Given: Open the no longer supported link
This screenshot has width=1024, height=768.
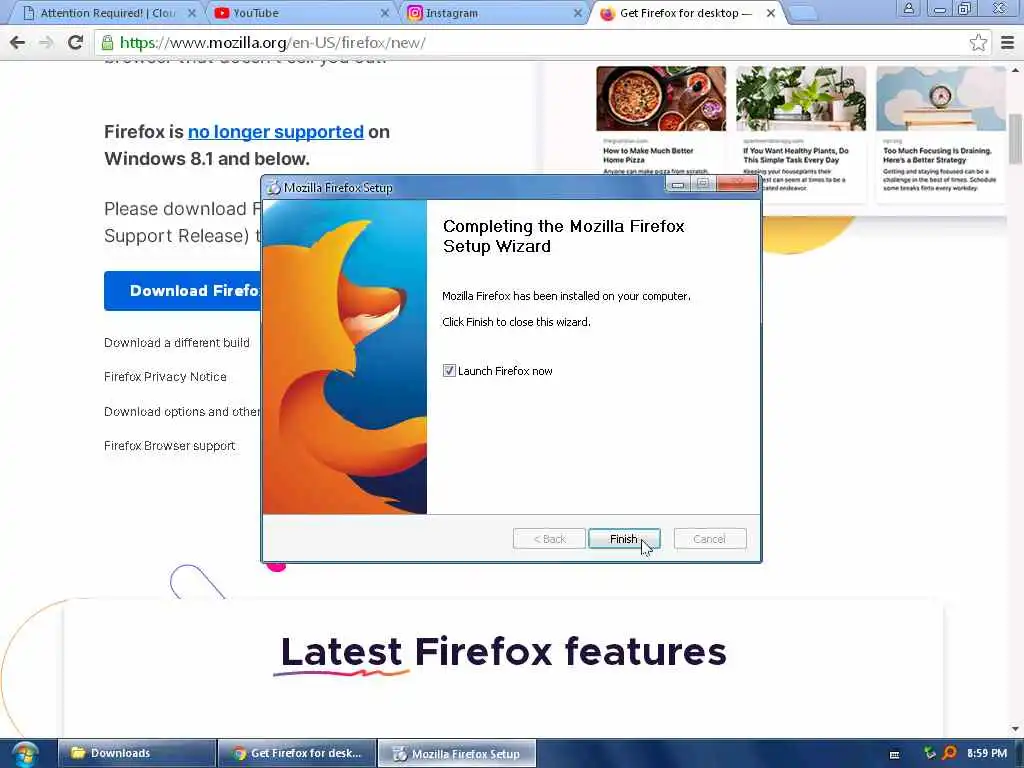Looking at the screenshot, I should 276,132.
